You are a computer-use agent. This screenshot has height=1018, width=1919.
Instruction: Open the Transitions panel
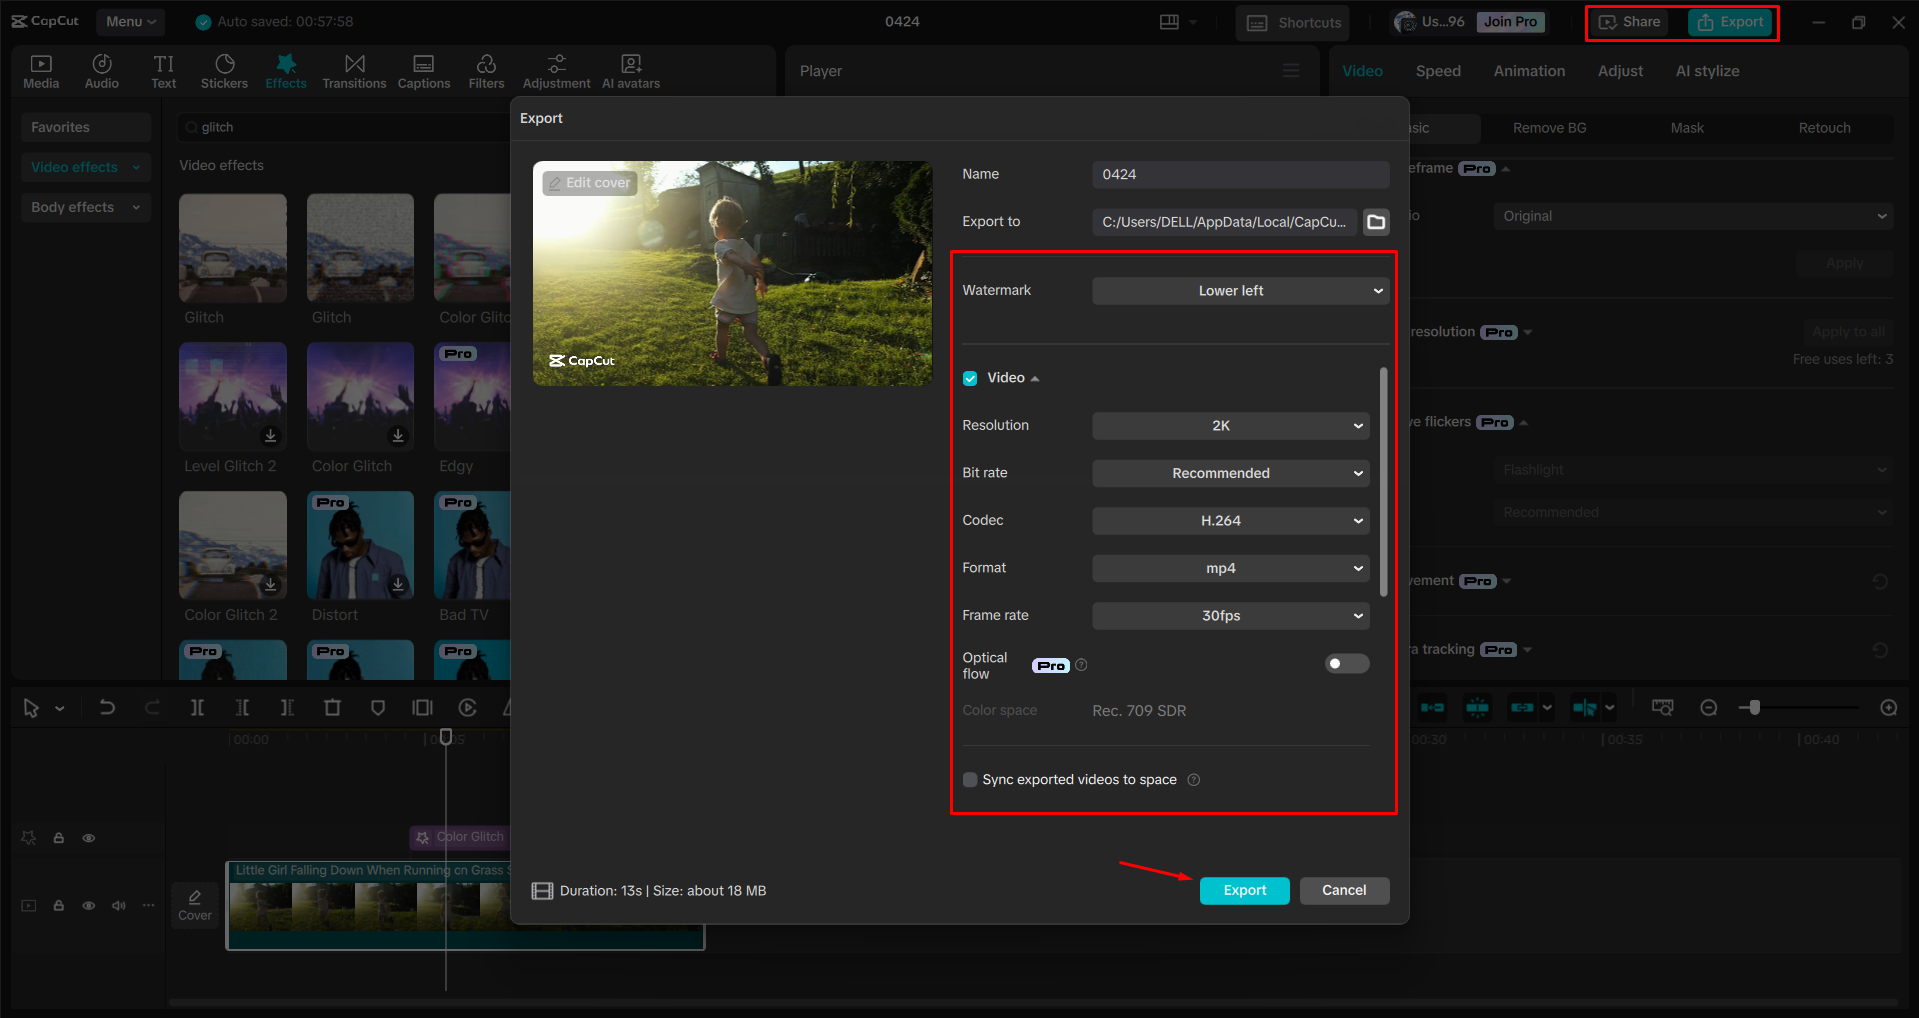[354, 72]
